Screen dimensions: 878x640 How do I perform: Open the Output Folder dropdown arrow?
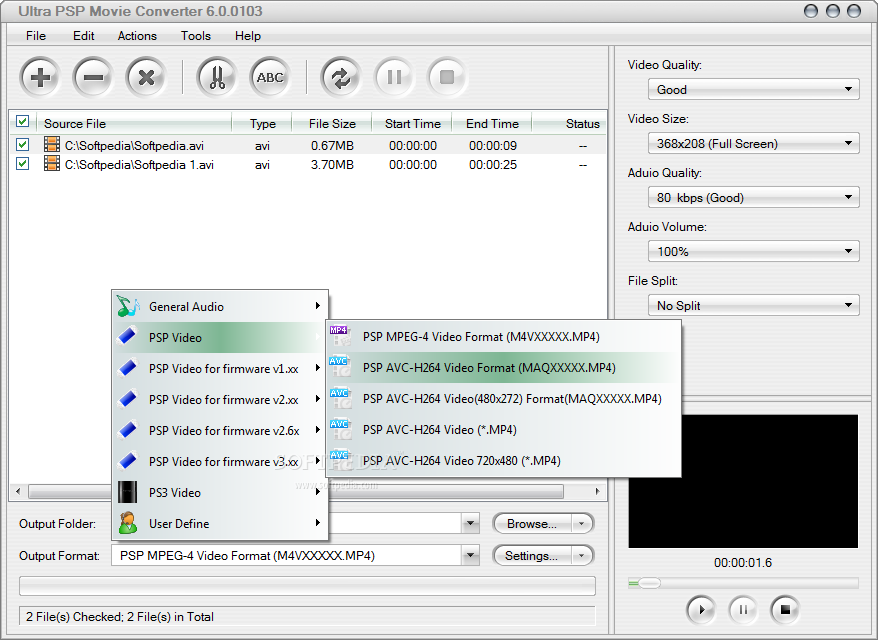point(471,524)
